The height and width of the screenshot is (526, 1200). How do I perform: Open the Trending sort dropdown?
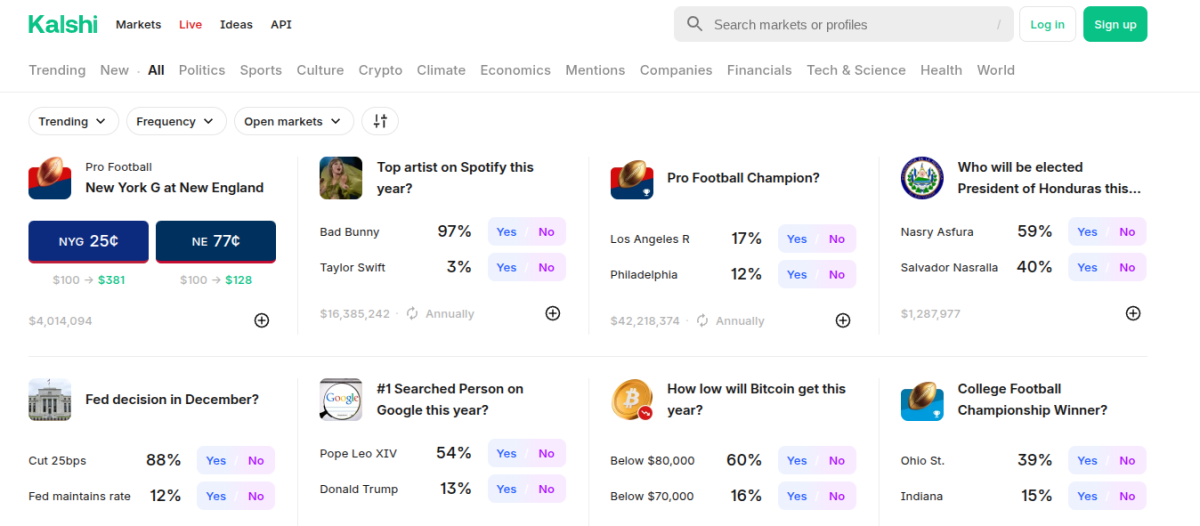[x=74, y=121]
